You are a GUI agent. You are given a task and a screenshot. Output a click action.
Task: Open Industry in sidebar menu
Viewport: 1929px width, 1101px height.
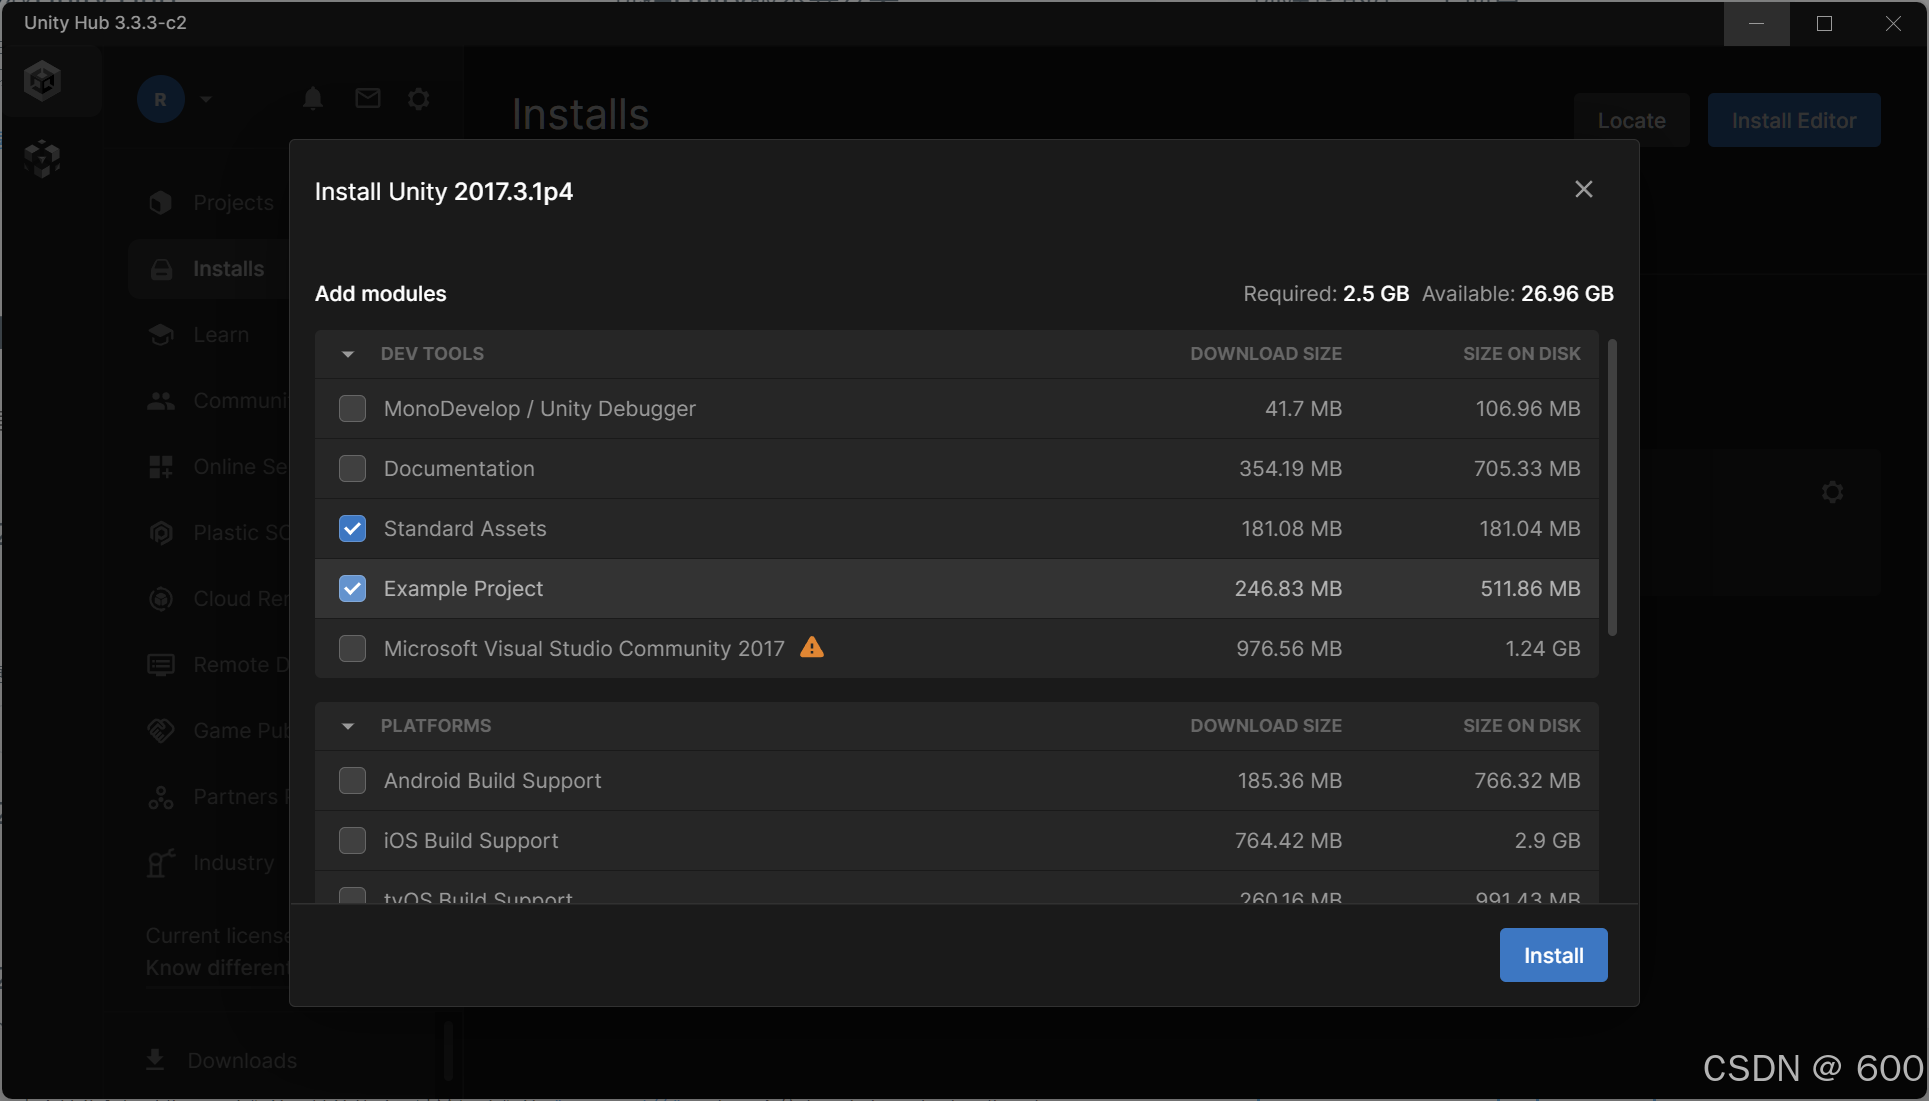click(x=234, y=863)
